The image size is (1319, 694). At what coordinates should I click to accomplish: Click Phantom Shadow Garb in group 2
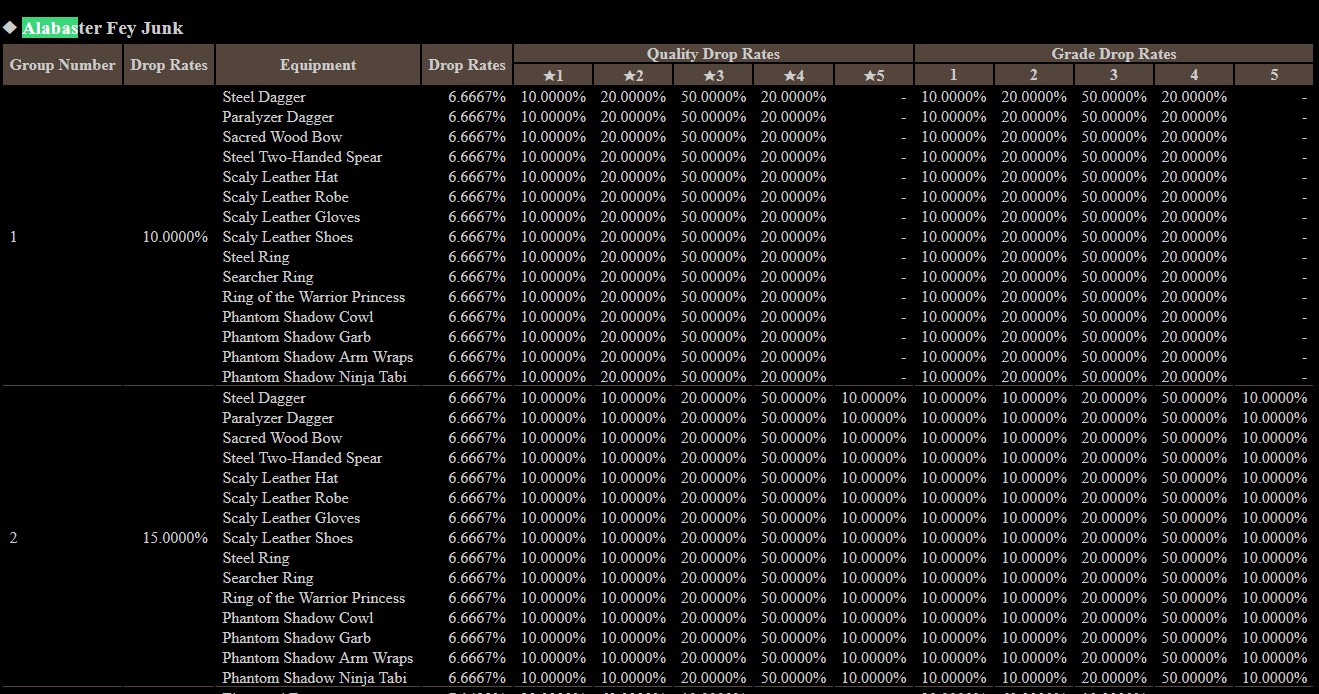click(x=296, y=638)
